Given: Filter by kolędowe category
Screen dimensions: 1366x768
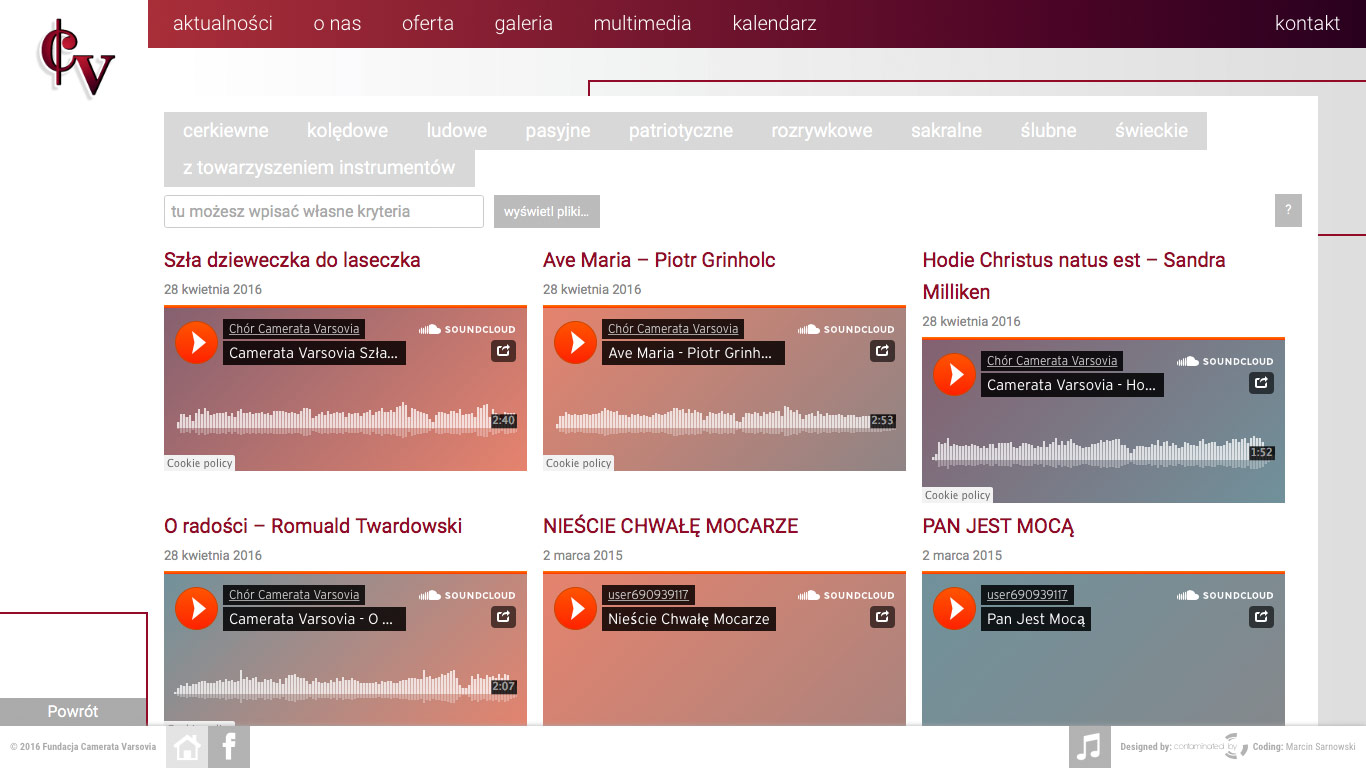Looking at the screenshot, I should pos(347,131).
